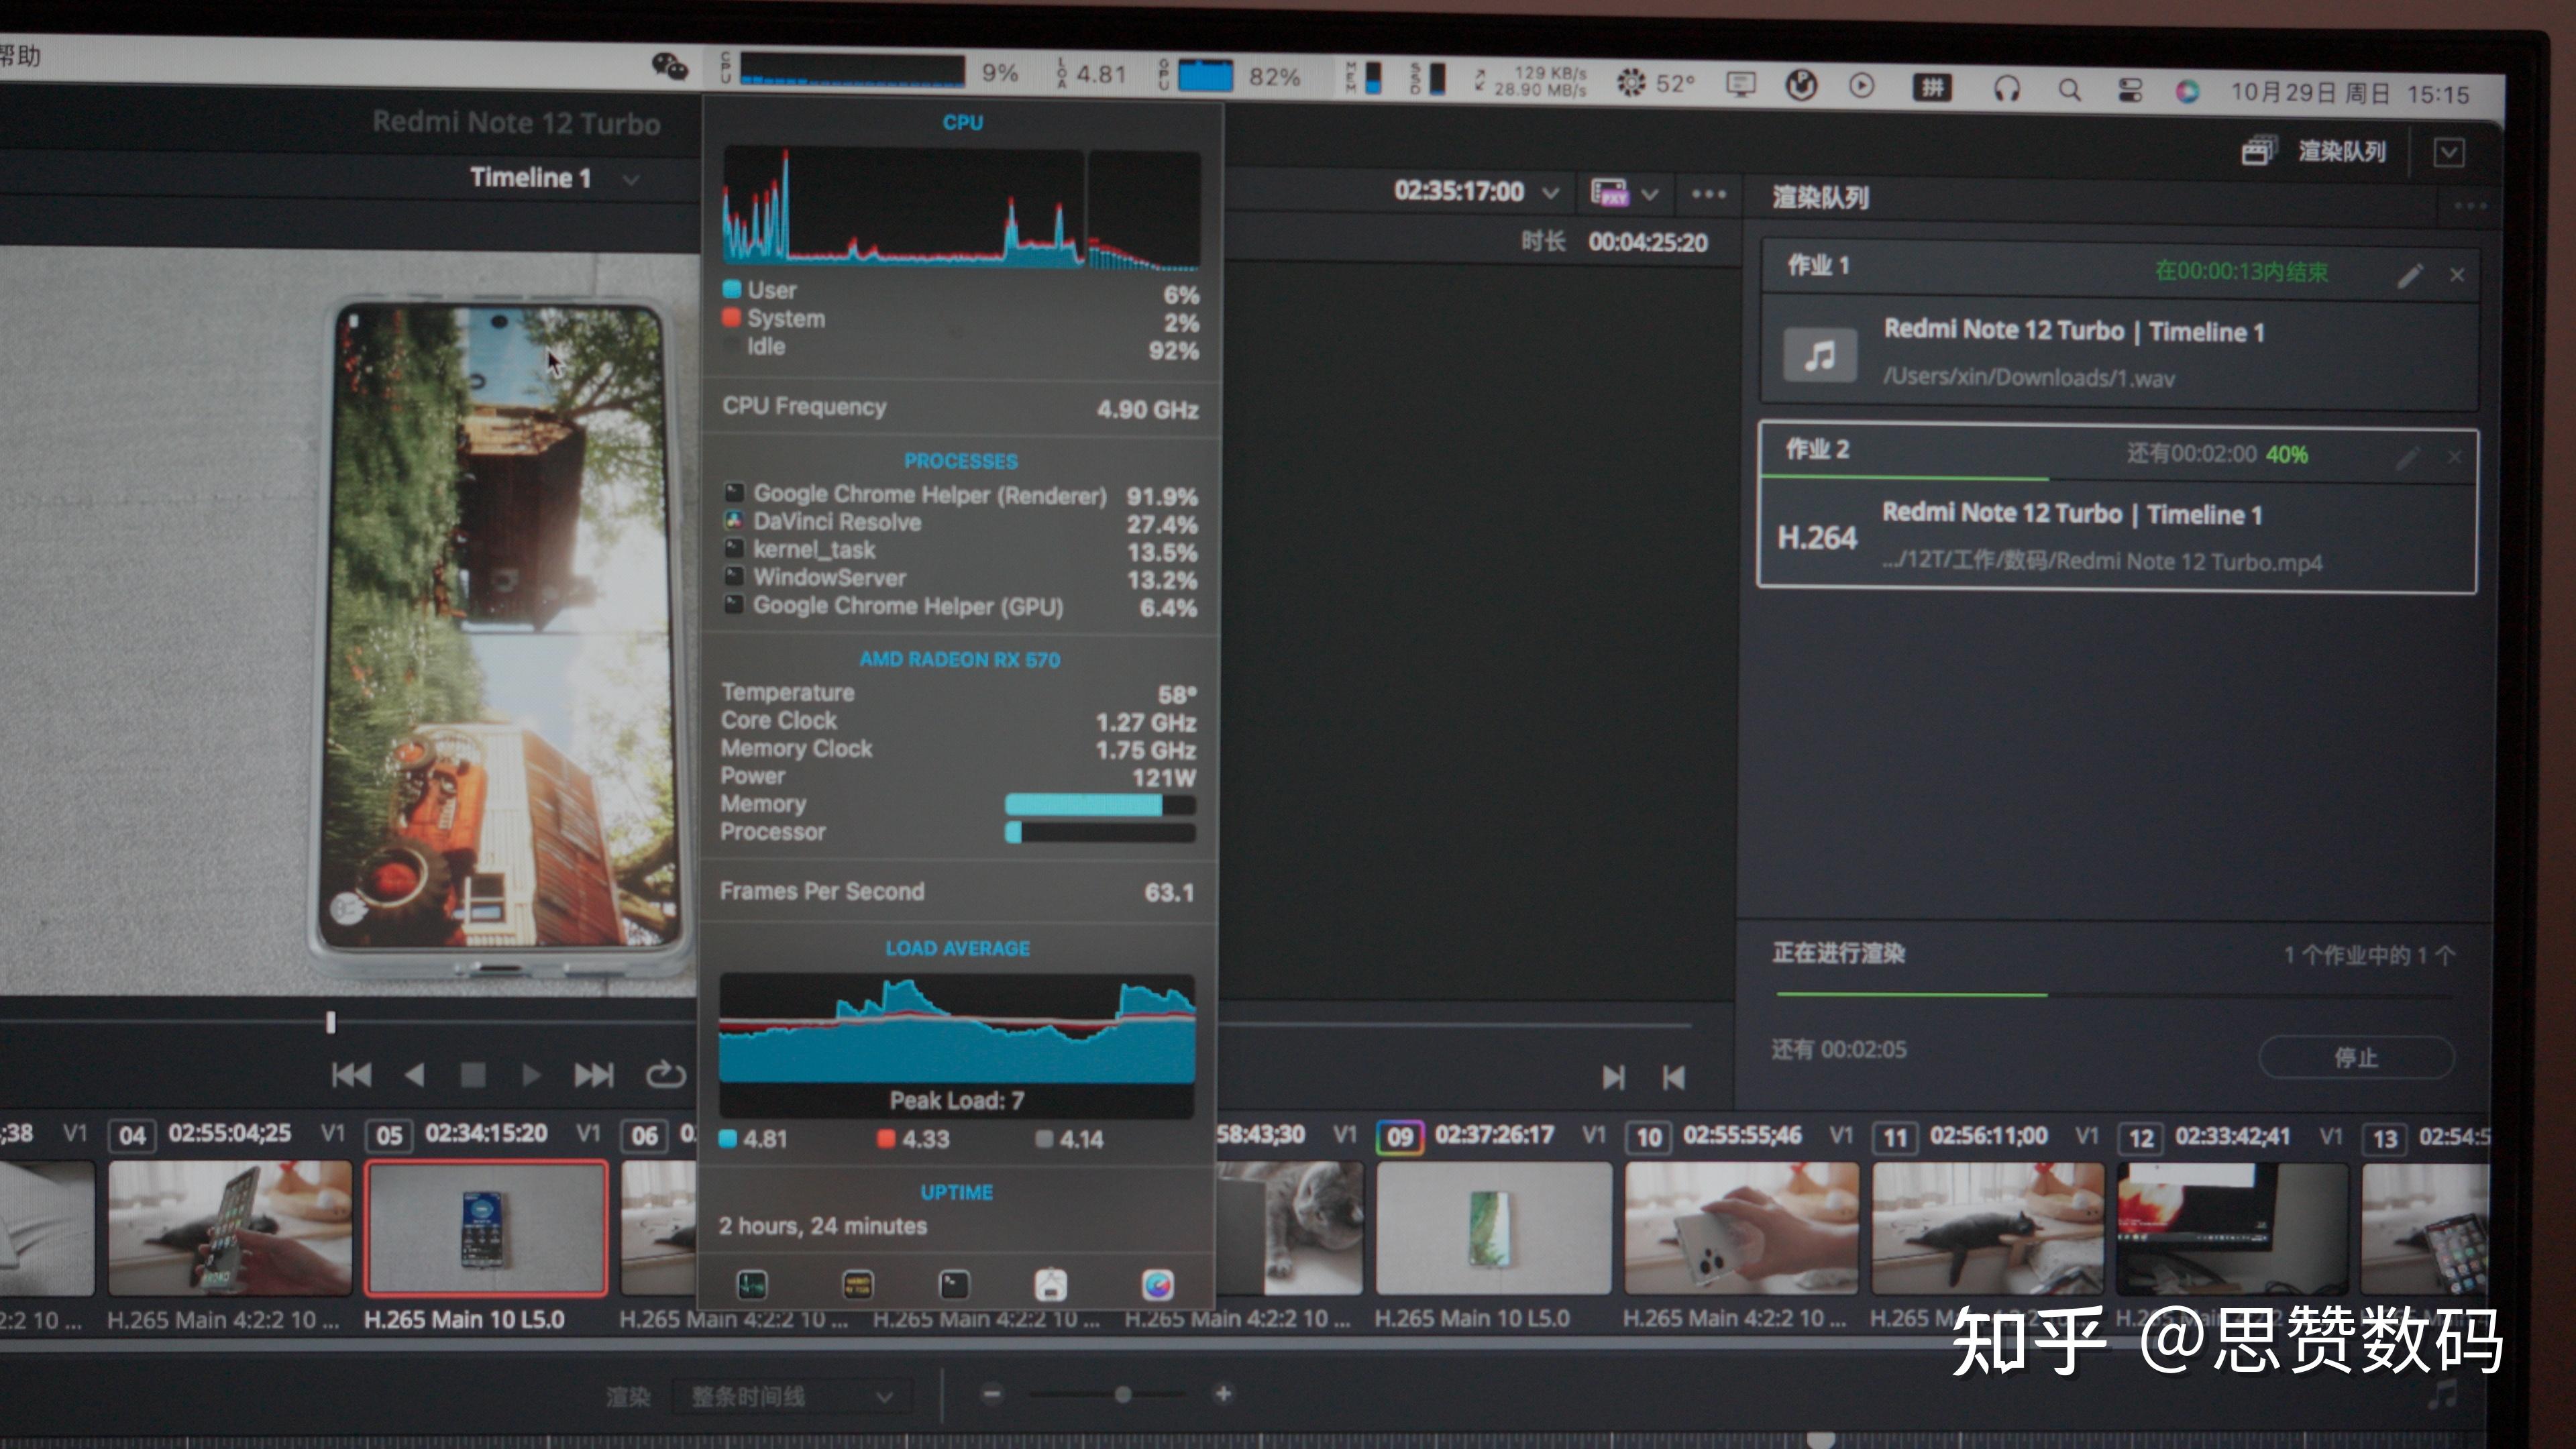This screenshot has height=1449, width=2576.
Task: Go to previous clip marker button
Action: click(1673, 1077)
